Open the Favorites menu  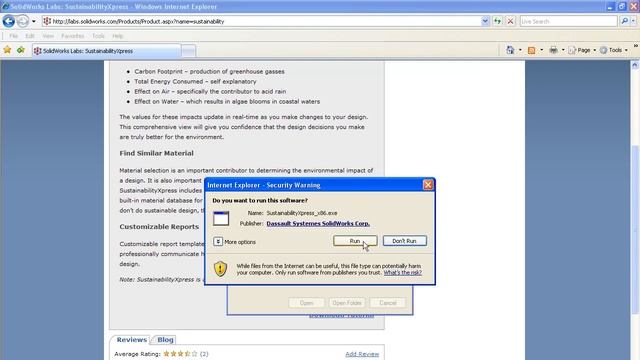coord(73,36)
